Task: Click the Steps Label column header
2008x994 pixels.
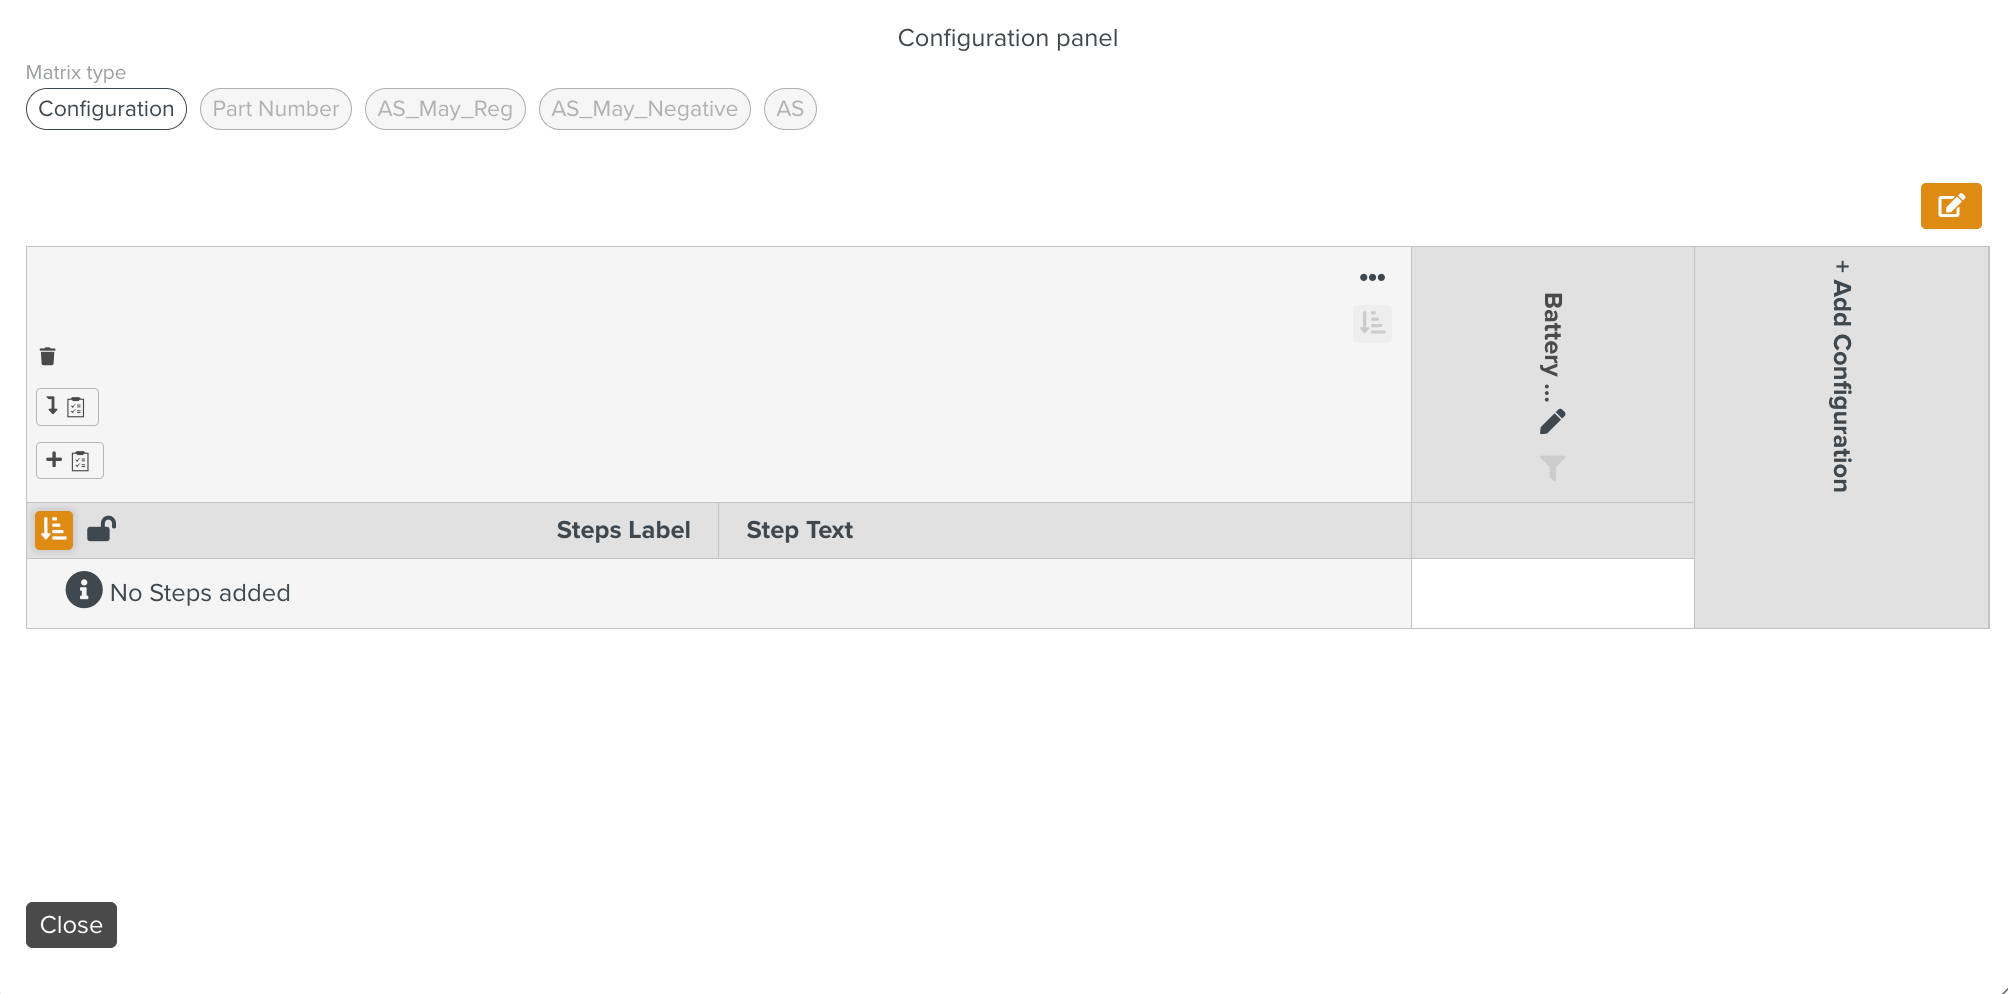Action: 623,530
